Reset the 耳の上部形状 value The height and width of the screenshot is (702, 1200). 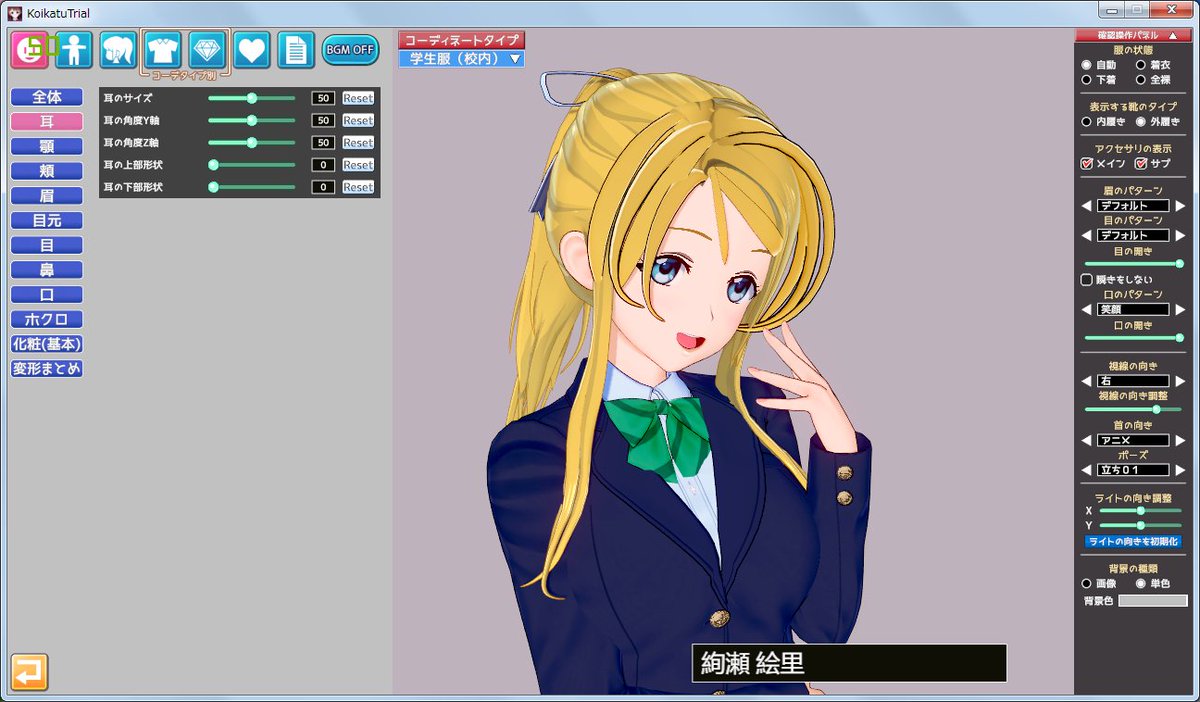(x=358, y=165)
